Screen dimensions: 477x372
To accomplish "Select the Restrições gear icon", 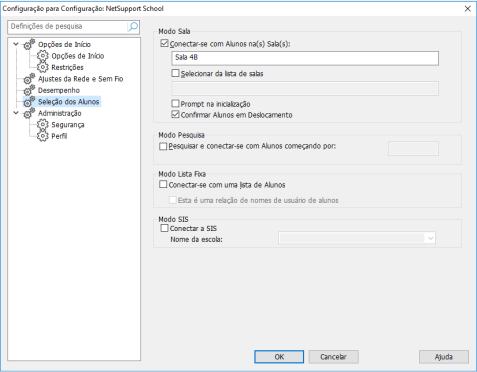I will tap(43, 67).
